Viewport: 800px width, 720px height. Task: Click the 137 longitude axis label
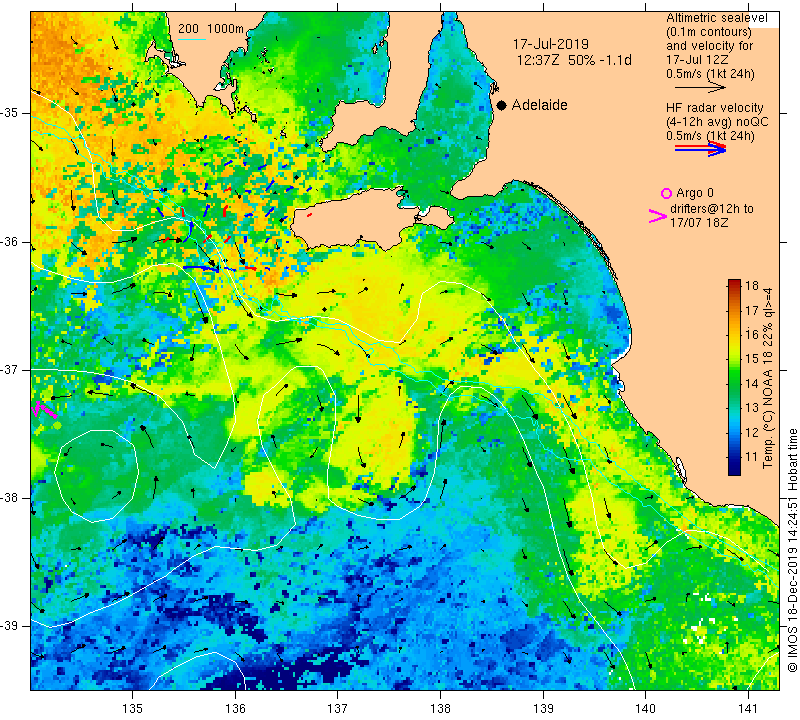(338, 709)
